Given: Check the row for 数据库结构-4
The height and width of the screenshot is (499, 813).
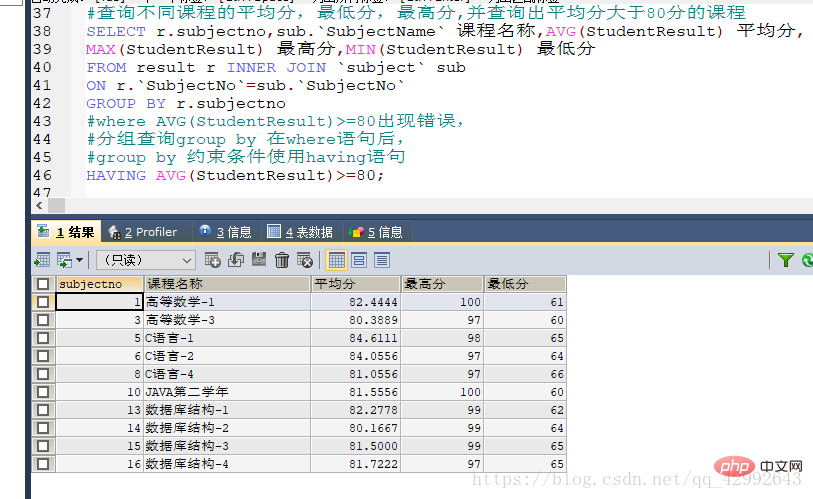Looking at the screenshot, I should point(43,464).
